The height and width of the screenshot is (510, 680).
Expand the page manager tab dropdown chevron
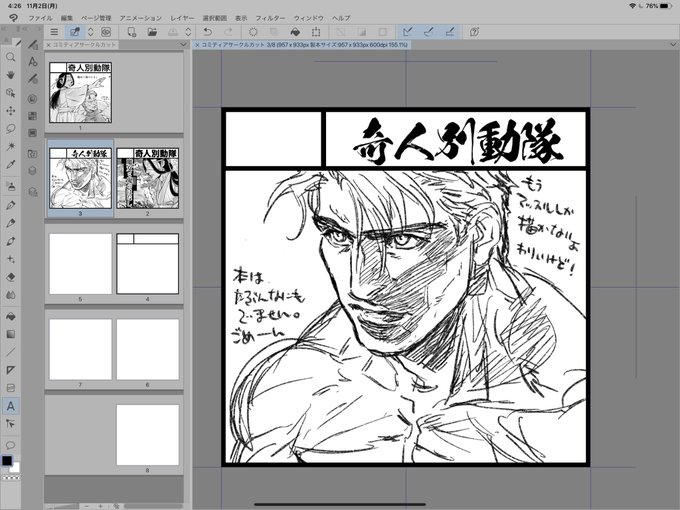[183, 45]
